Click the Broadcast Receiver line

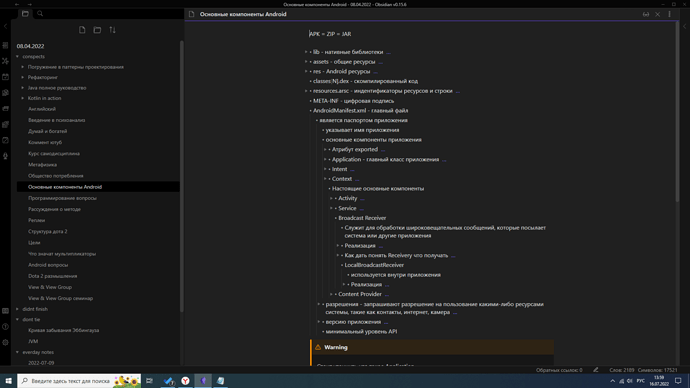pos(362,218)
